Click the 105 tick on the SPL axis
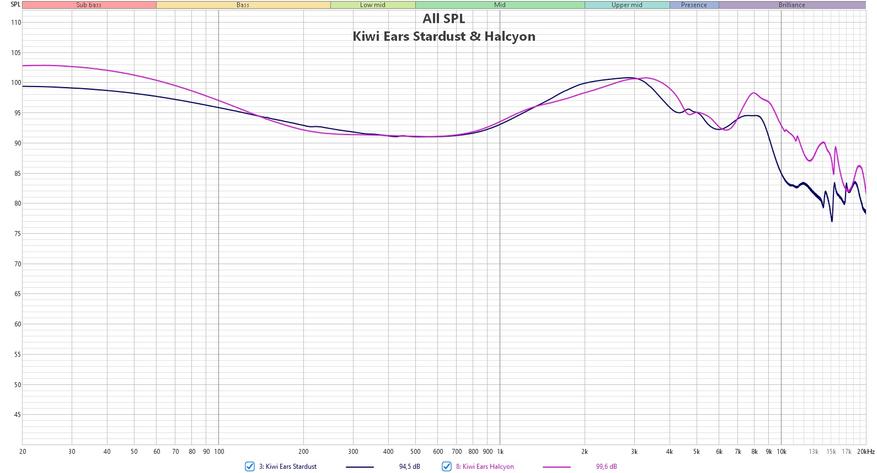This screenshot has height=473, width=877. coord(16,53)
